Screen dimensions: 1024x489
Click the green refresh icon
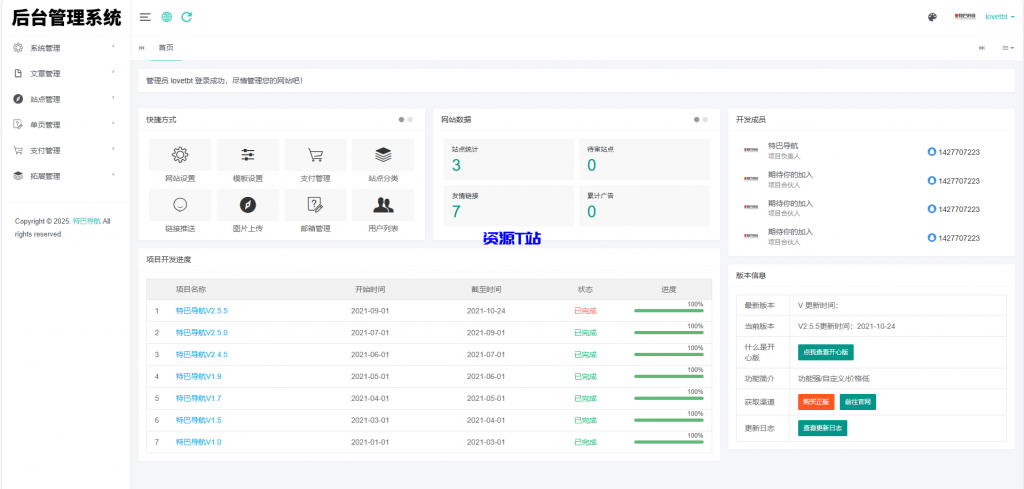click(187, 17)
